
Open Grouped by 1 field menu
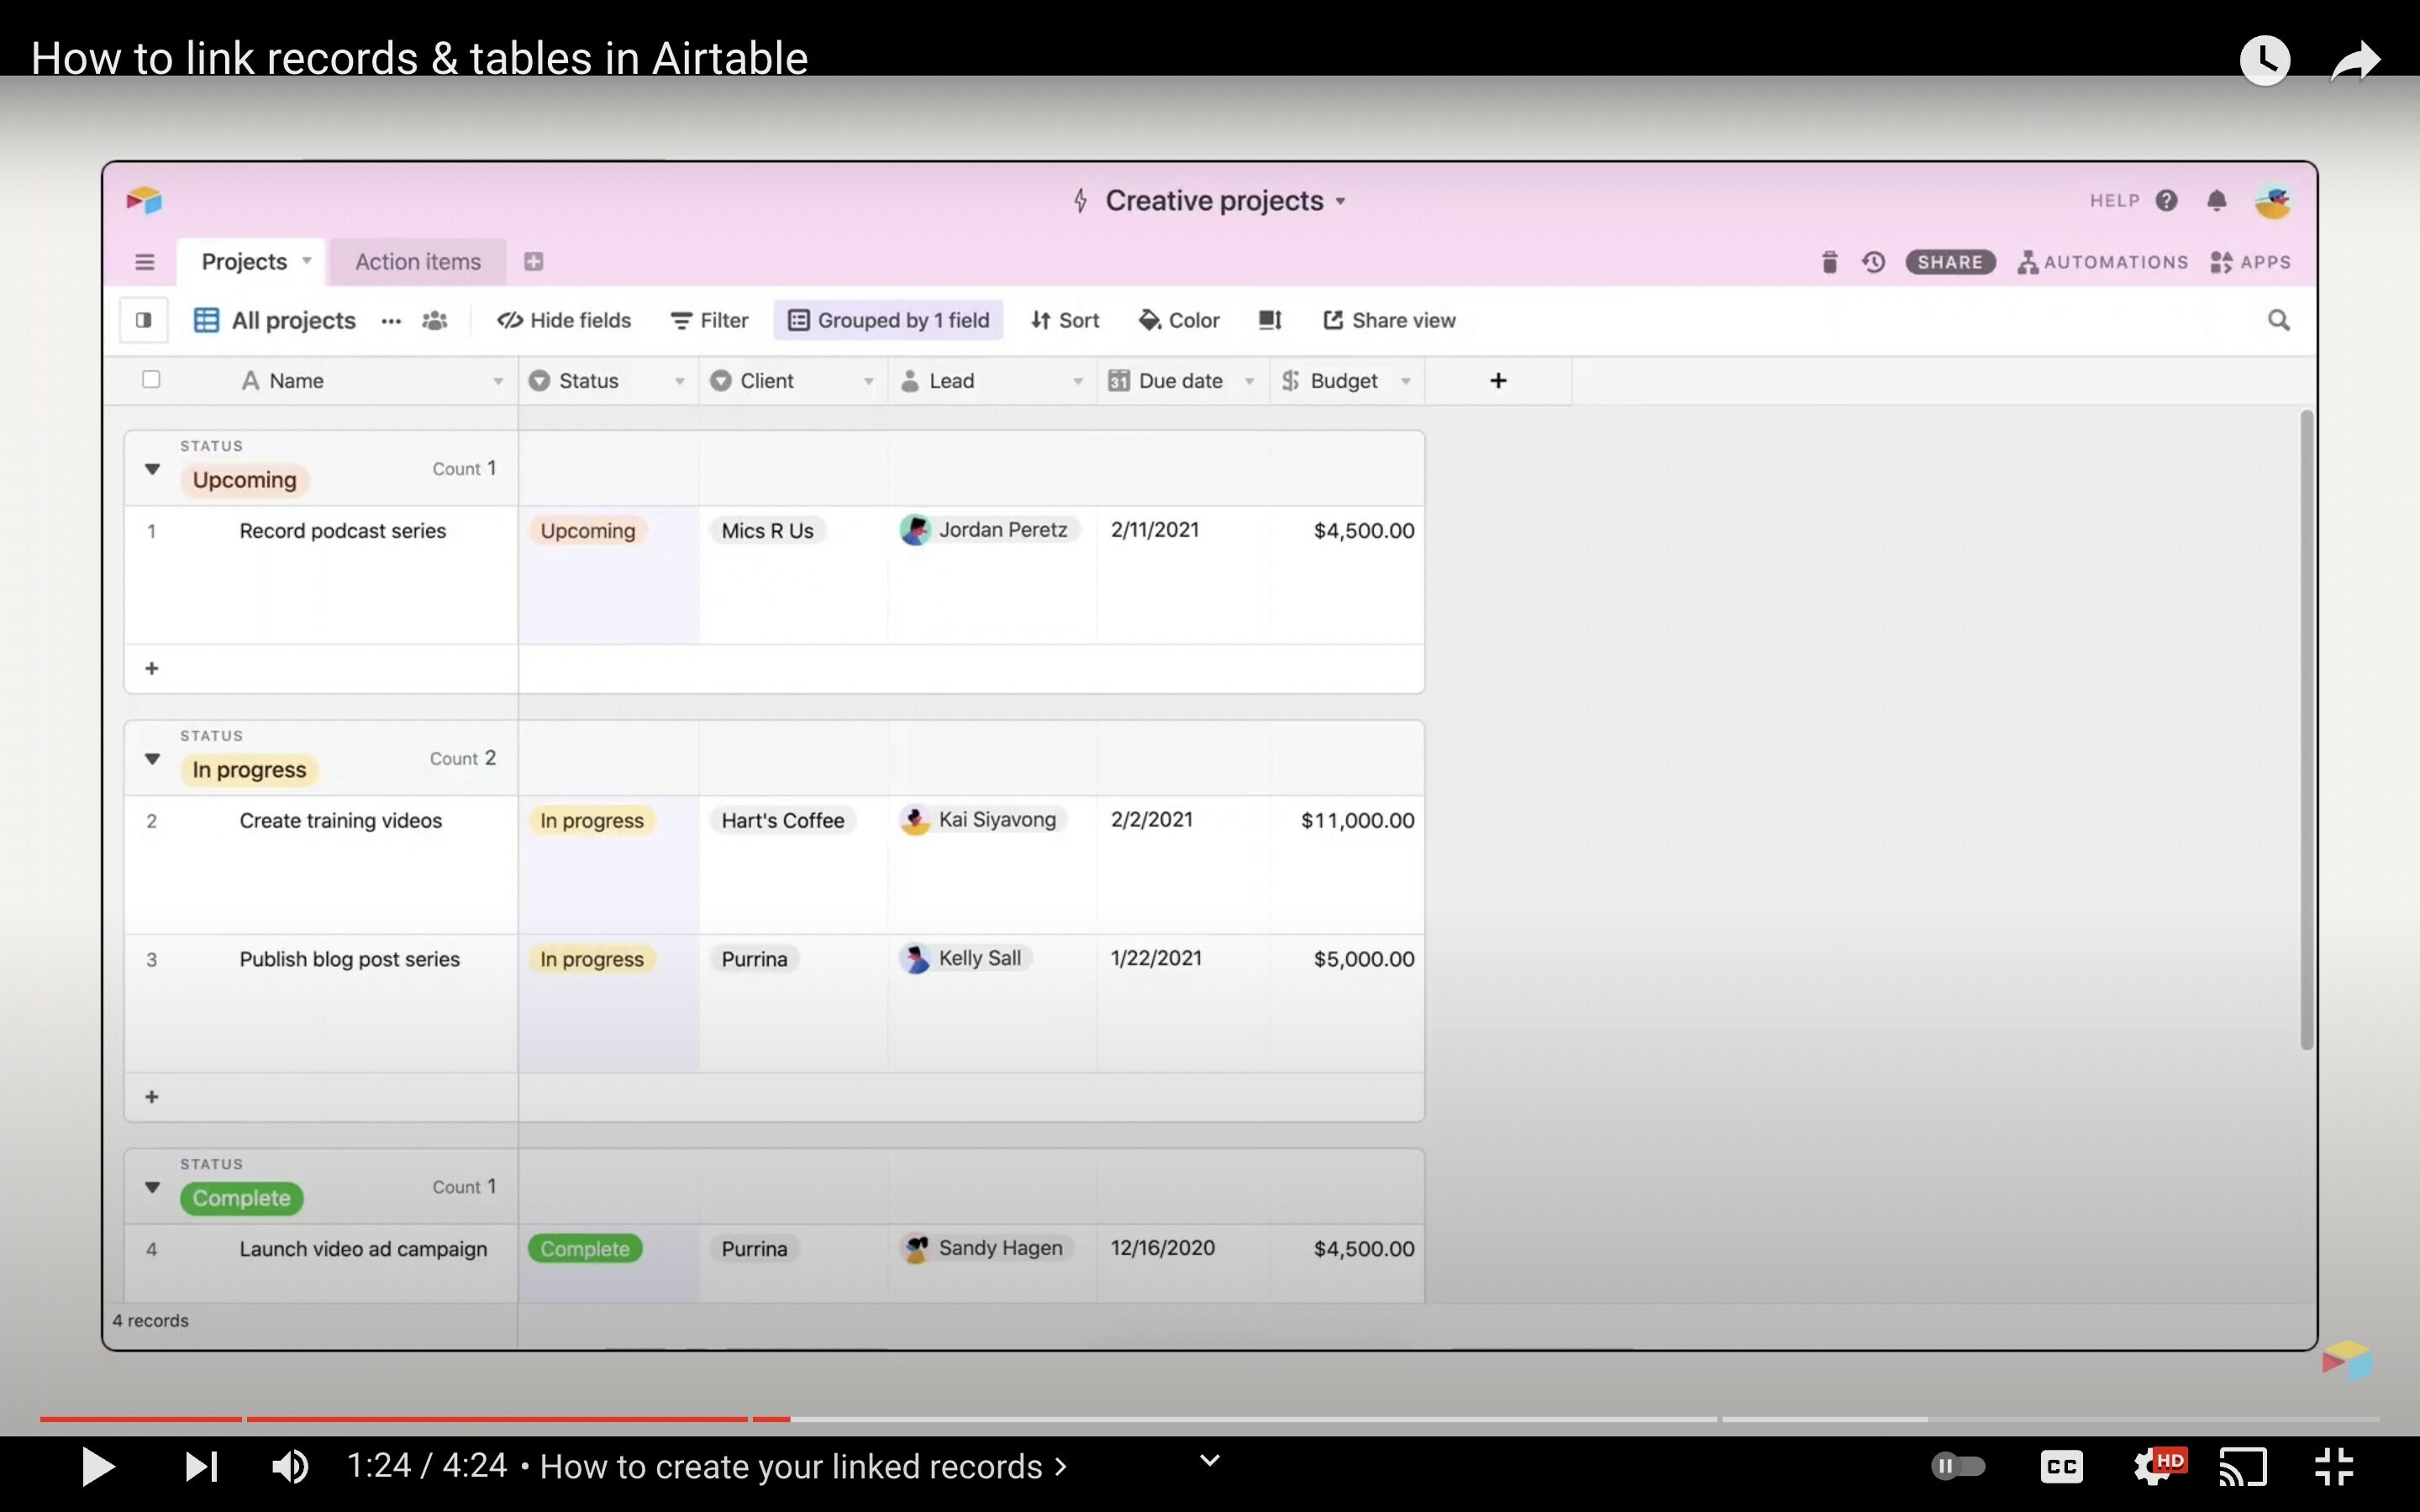pos(888,320)
